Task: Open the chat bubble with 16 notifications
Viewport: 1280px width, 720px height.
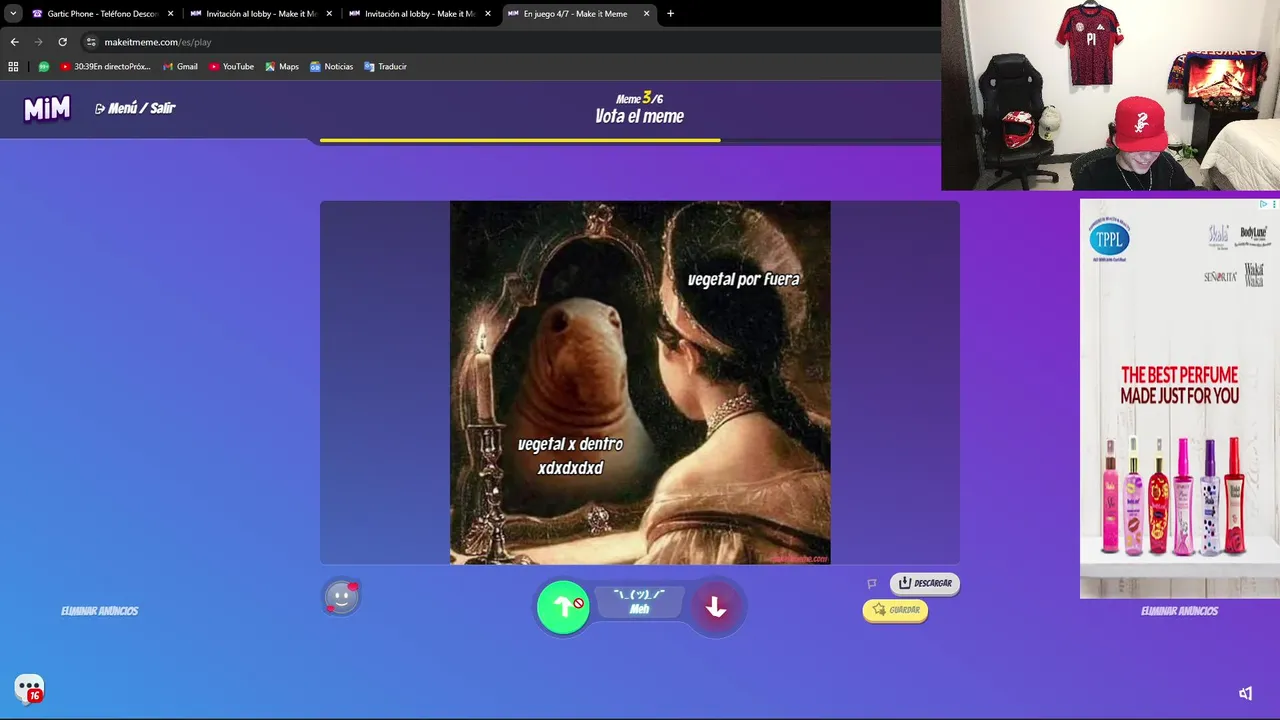Action: [x=29, y=688]
